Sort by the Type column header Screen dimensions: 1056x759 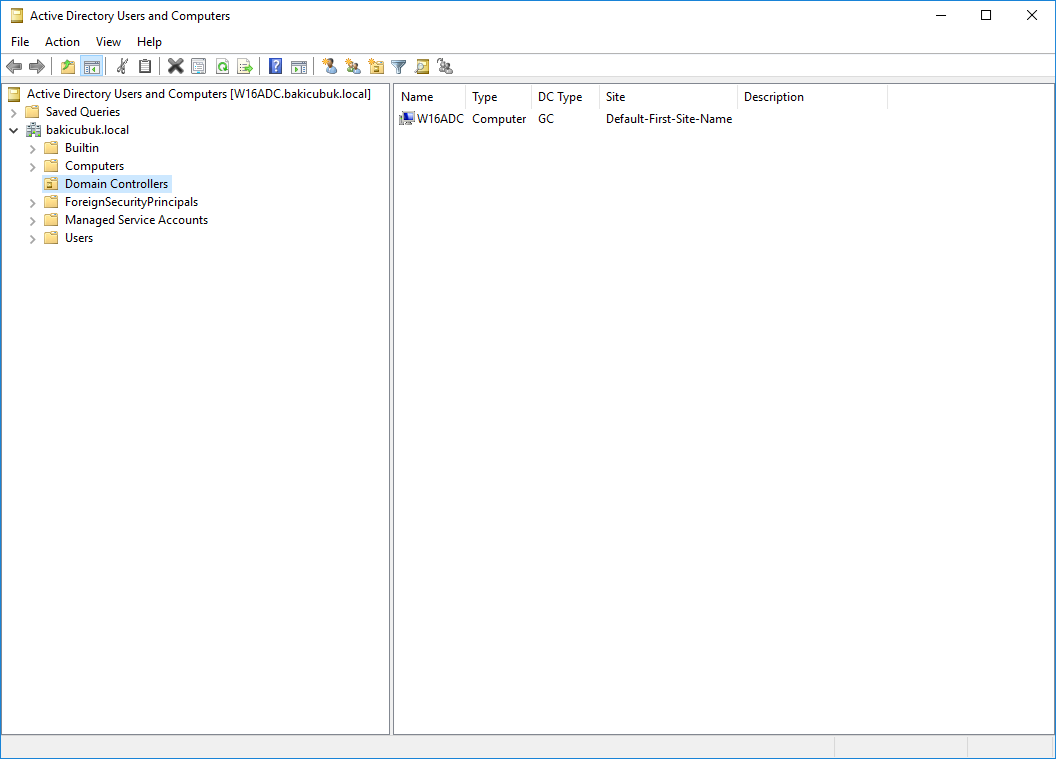point(498,97)
